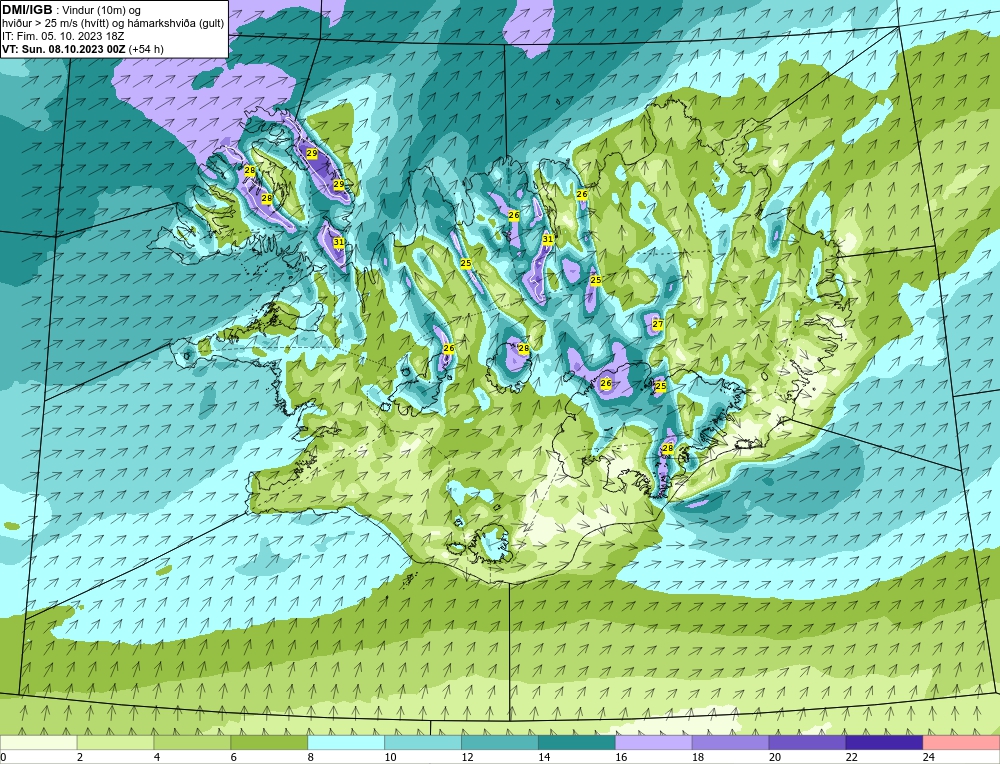Pick the dark indigo 22–24 legend swatch
Viewport: 1000px width, 764px height.
(x=885, y=743)
